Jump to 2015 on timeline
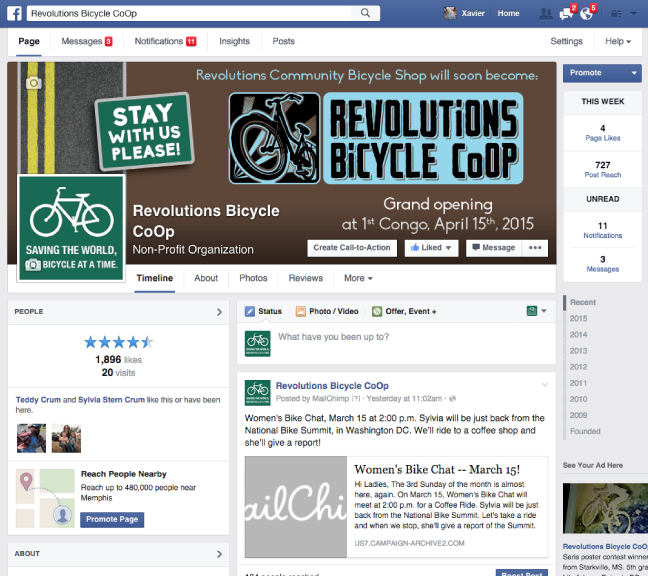This screenshot has height=576, width=648. coord(578,319)
